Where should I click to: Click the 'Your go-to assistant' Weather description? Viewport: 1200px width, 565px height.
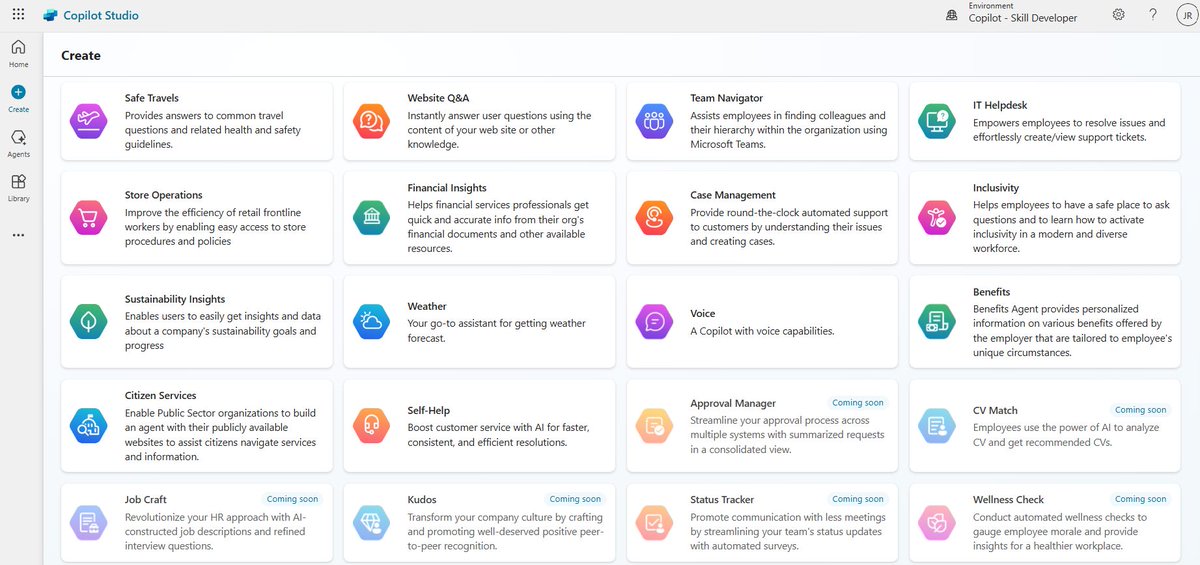point(496,331)
